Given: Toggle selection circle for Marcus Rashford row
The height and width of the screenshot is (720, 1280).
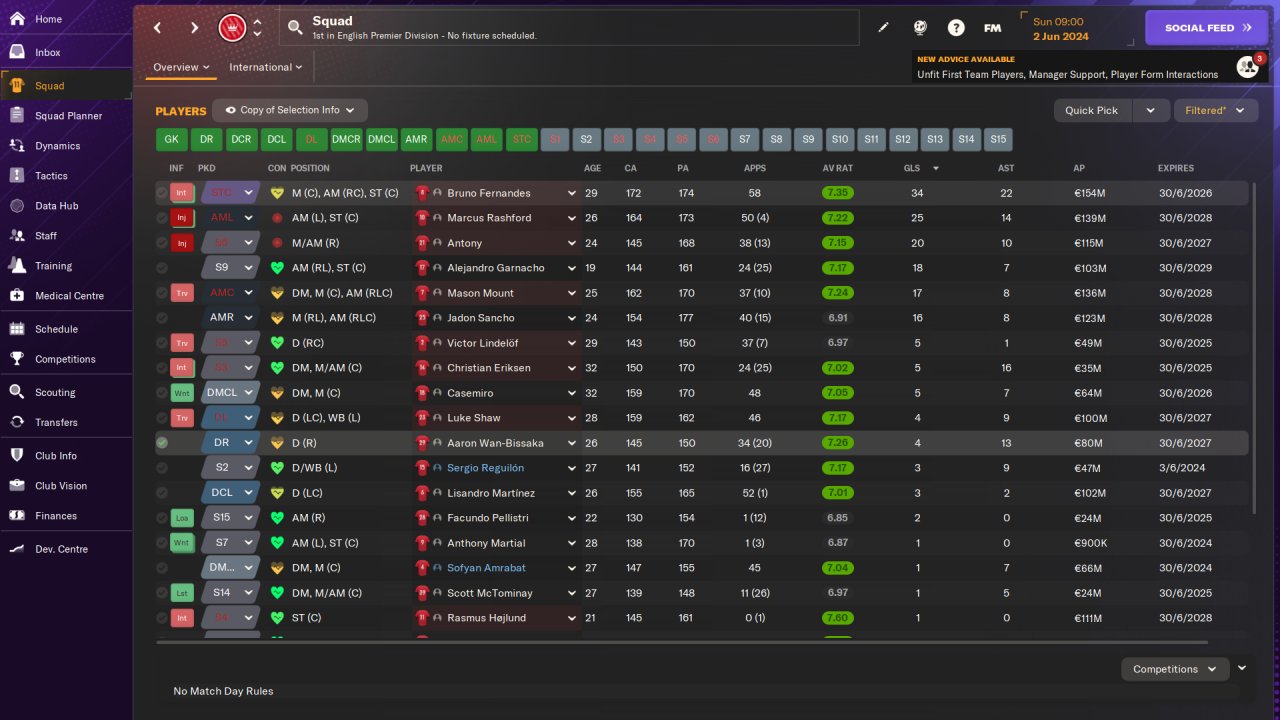Looking at the screenshot, I should [163, 218].
